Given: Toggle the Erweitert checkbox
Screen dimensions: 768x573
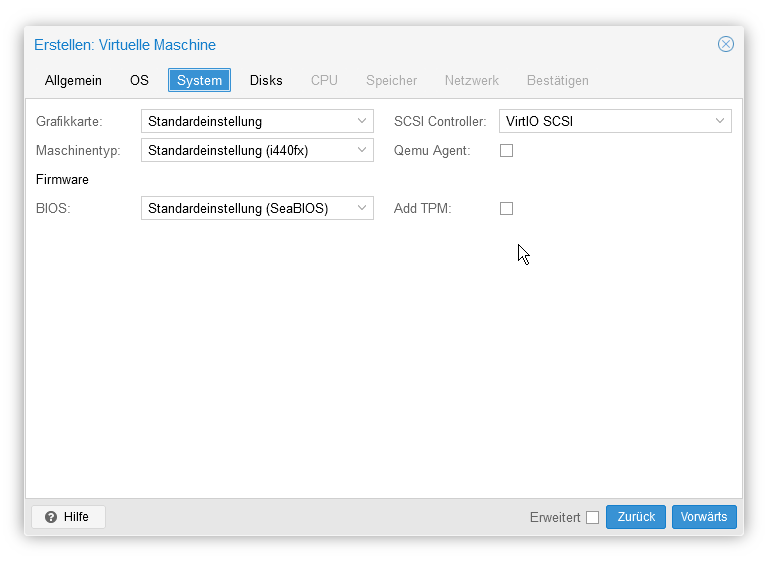Looking at the screenshot, I should click(592, 518).
